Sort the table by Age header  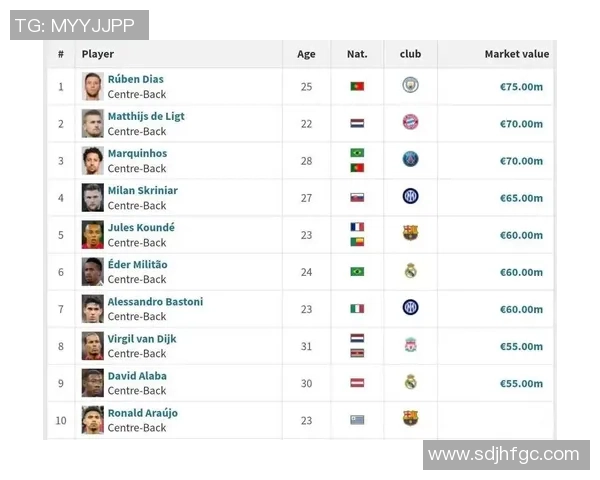pos(306,54)
